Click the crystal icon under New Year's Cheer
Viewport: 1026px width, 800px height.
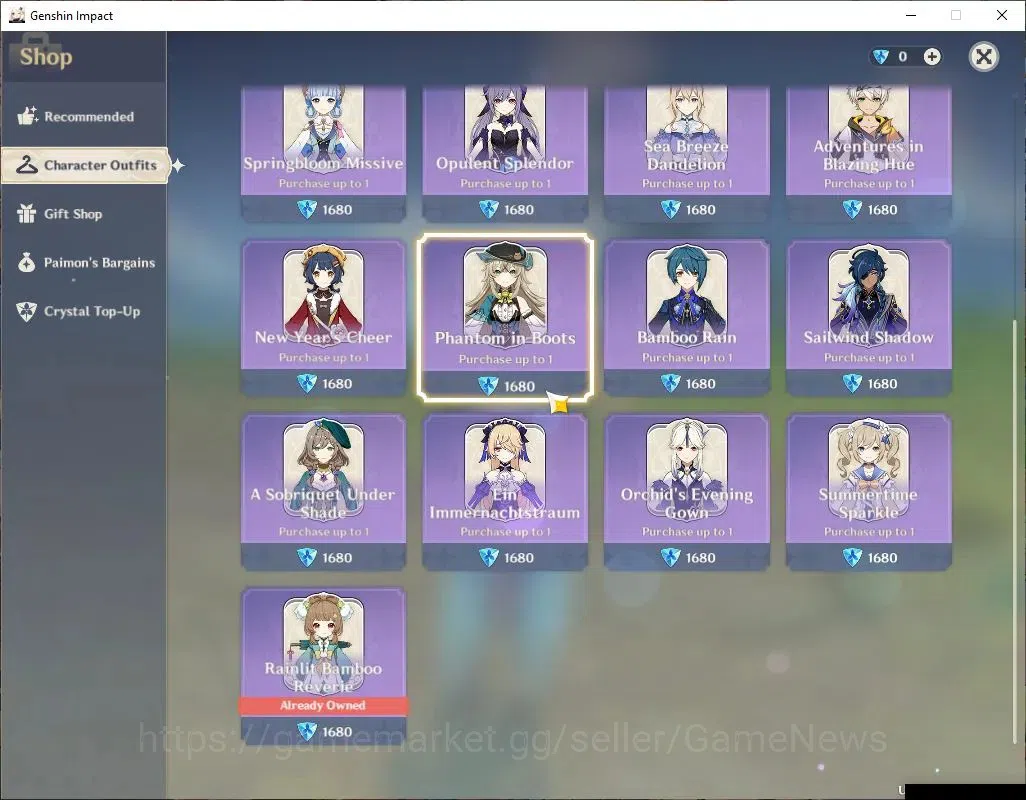[307, 383]
